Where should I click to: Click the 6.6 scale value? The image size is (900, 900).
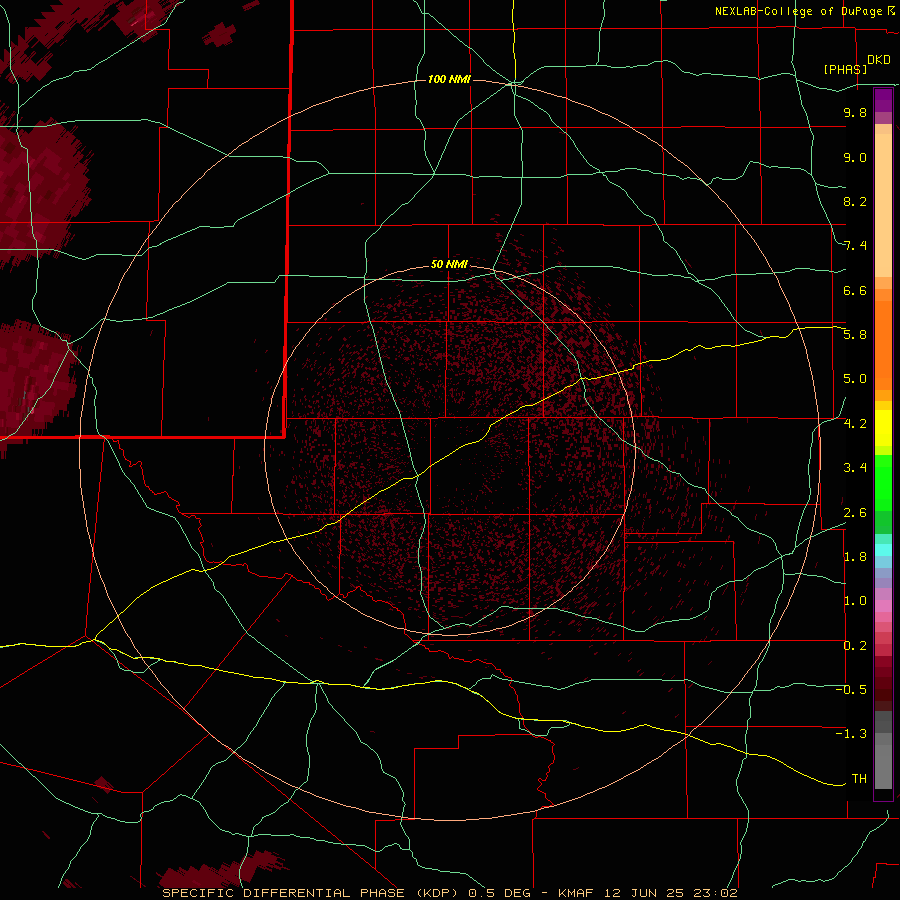click(855, 290)
